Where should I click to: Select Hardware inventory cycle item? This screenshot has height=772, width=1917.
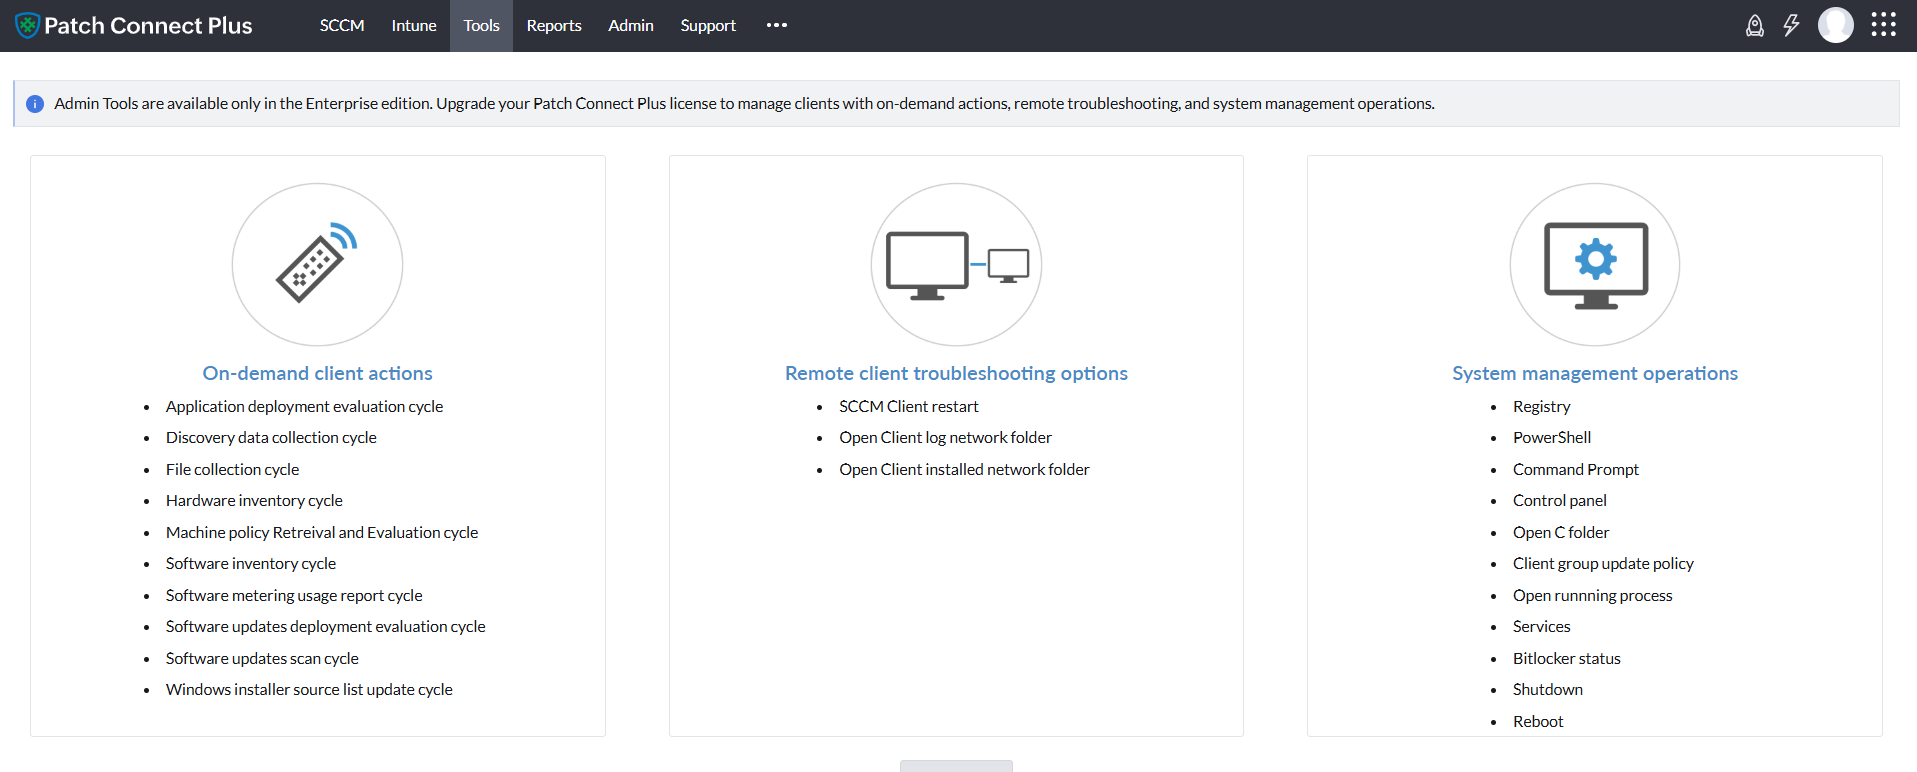[x=254, y=501]
